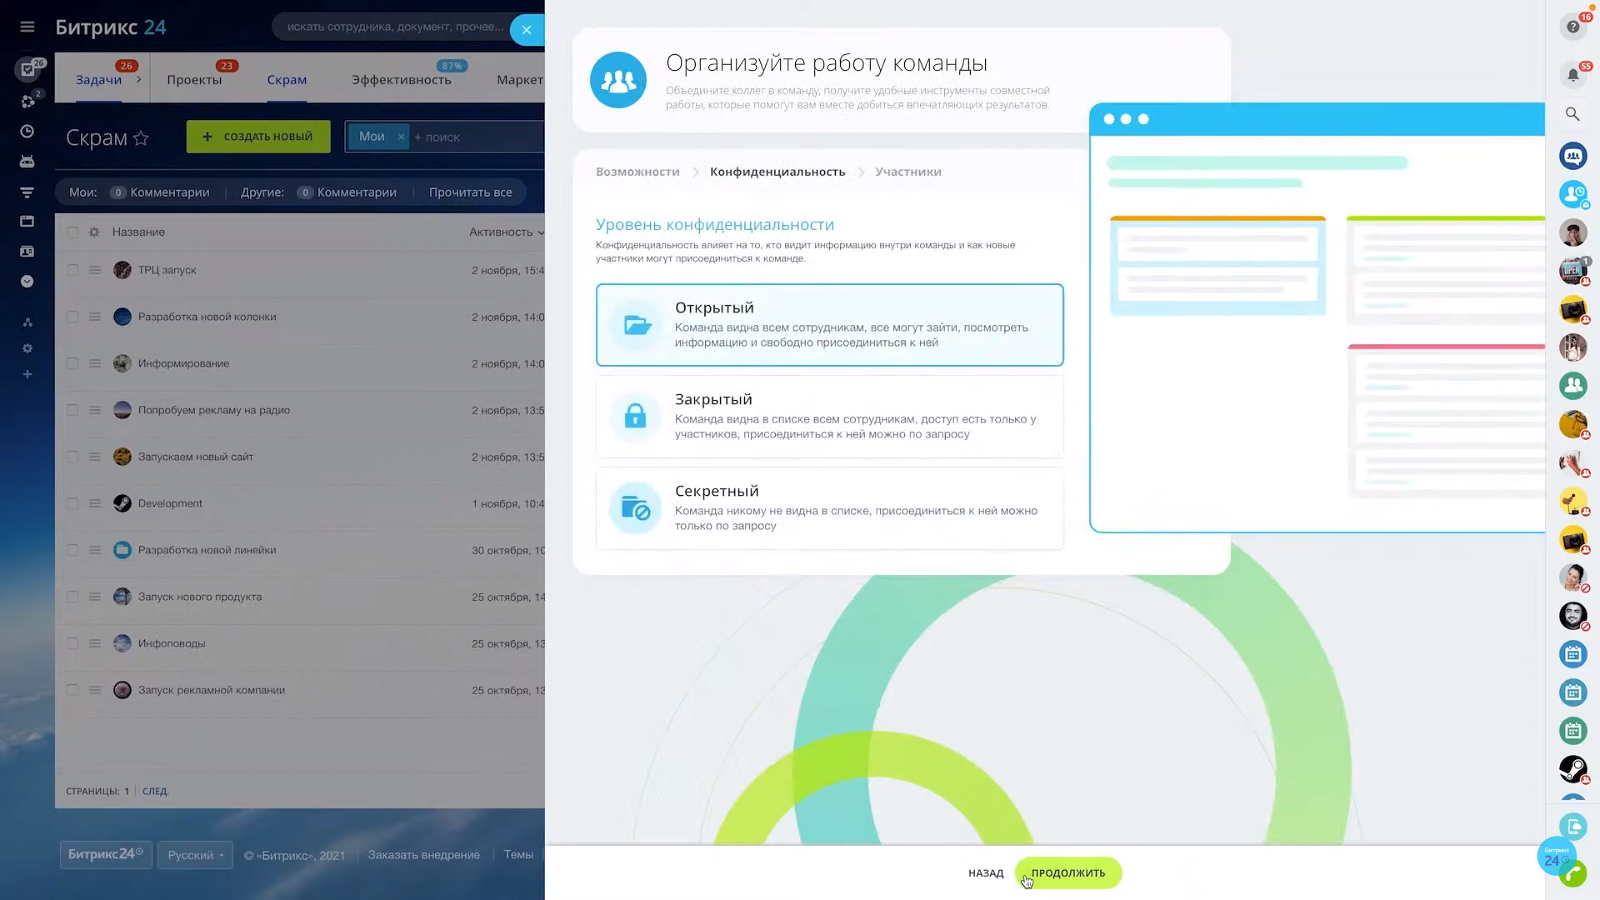The image size is (1600, 900).
Task: Expand the Задачи submenu chevron
Action: (139, 79)
